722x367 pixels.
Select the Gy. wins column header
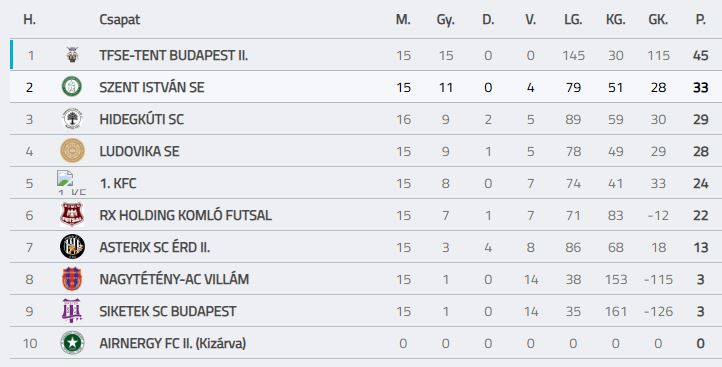point(445,20)
